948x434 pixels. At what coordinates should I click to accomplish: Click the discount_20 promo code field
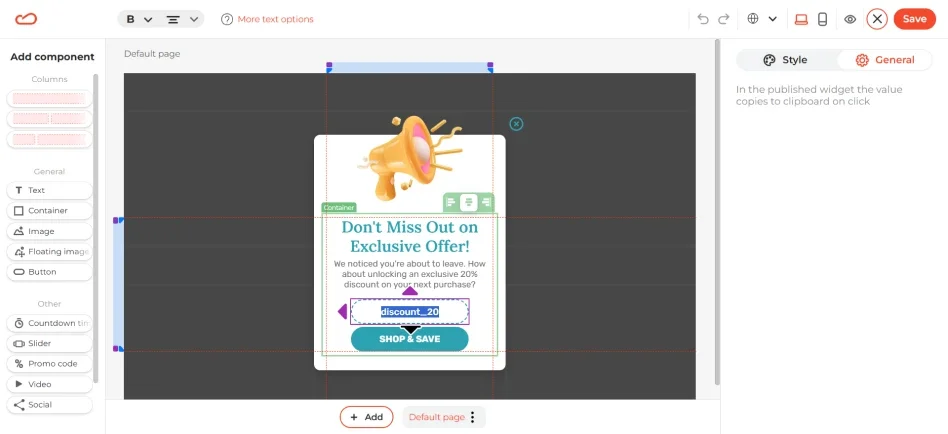[x=410, y=312]
